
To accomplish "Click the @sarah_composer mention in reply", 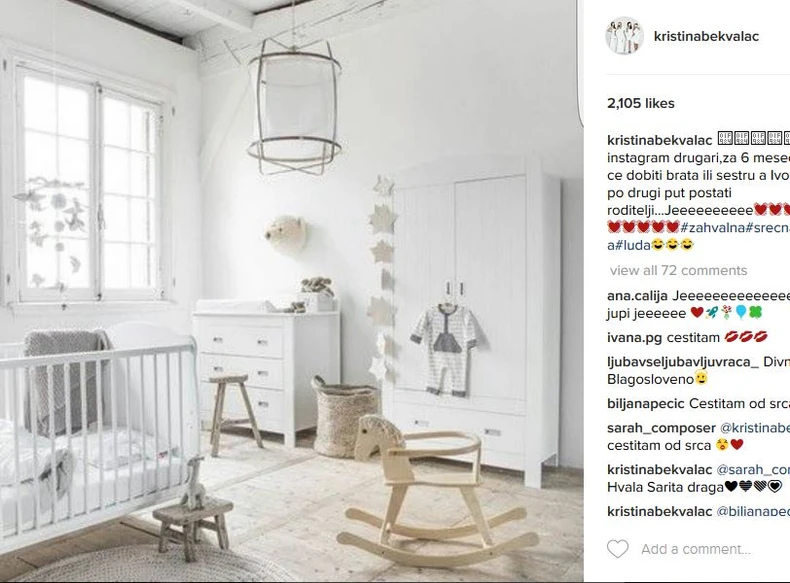I will point(753,470).
